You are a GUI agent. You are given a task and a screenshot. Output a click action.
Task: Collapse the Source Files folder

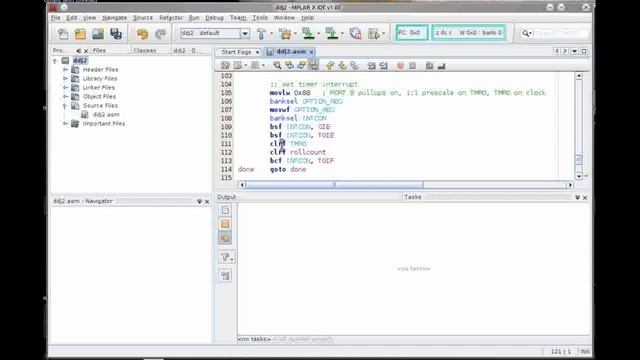coord(65,106)
